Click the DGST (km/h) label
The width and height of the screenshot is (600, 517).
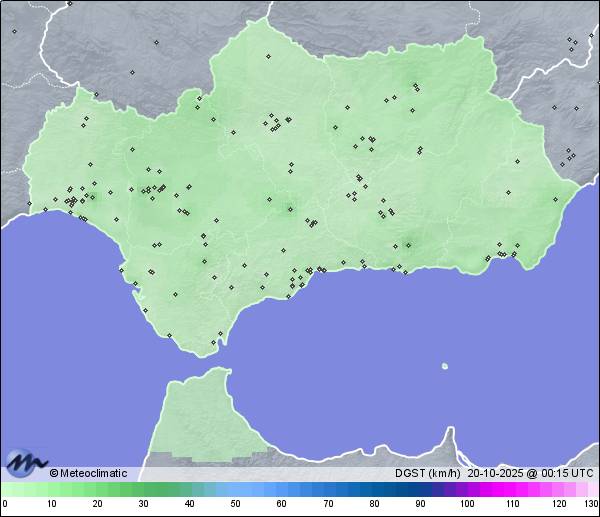427,473
